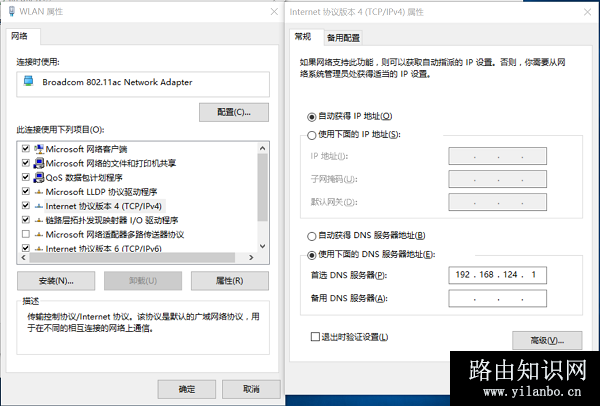Uncheck Microsoft 网络的文件和打印机共享 checkbox

tap(26, 163)
